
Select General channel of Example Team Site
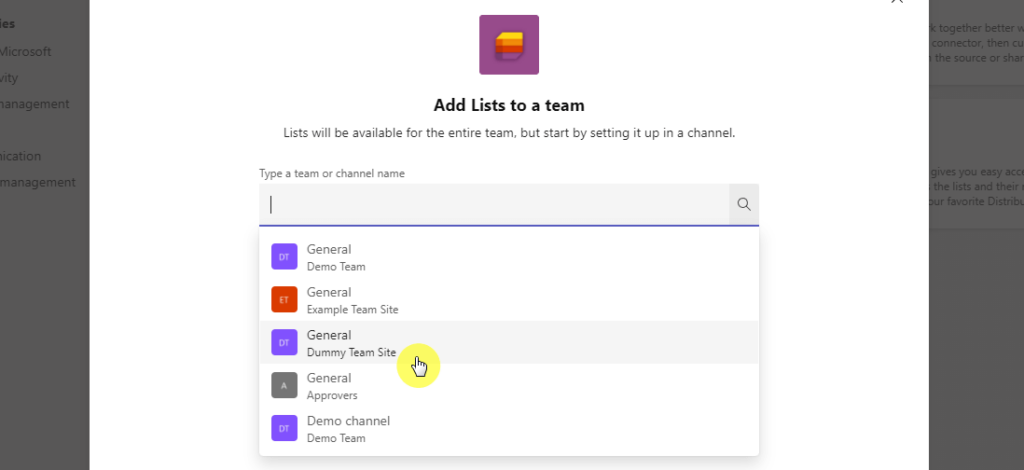coord(509,300)
